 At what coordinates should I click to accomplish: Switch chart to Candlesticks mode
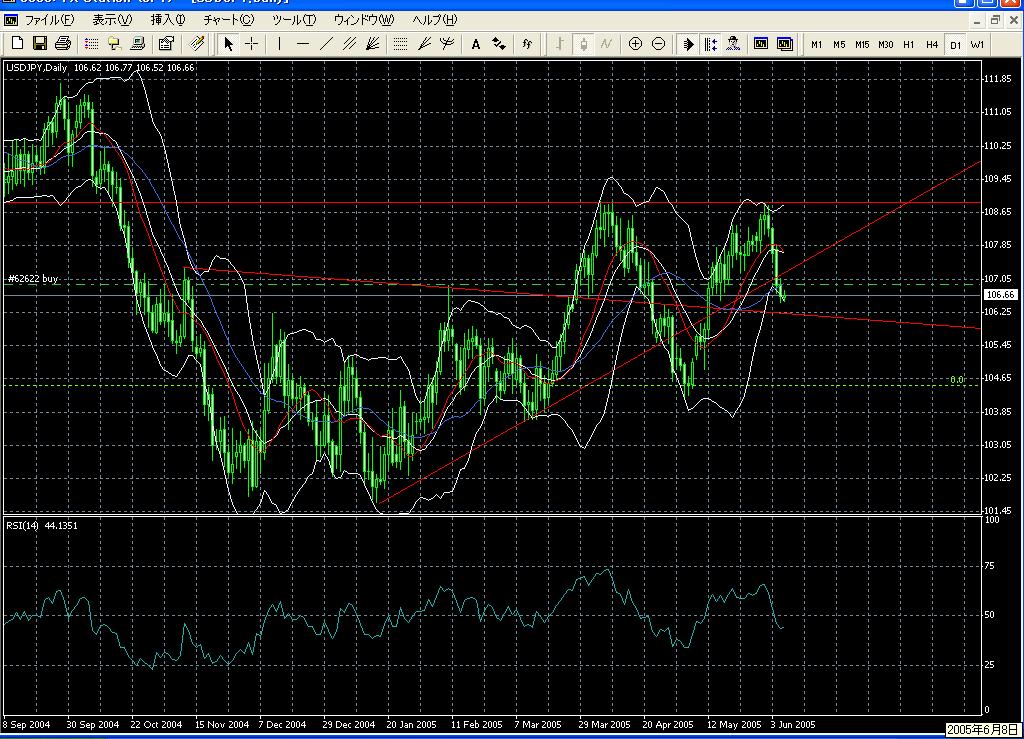(583, 44)
